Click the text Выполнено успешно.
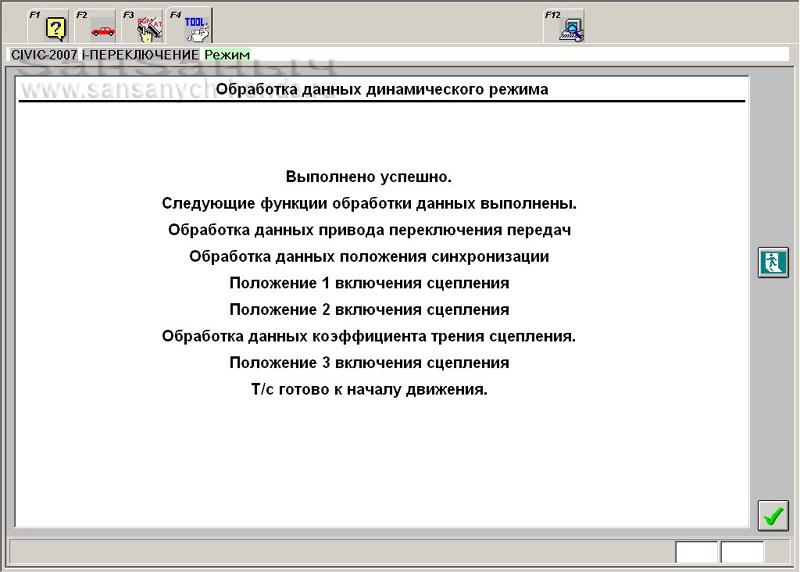Image resolution: width=800 pixels, height=572 pixels. [368, 177]
